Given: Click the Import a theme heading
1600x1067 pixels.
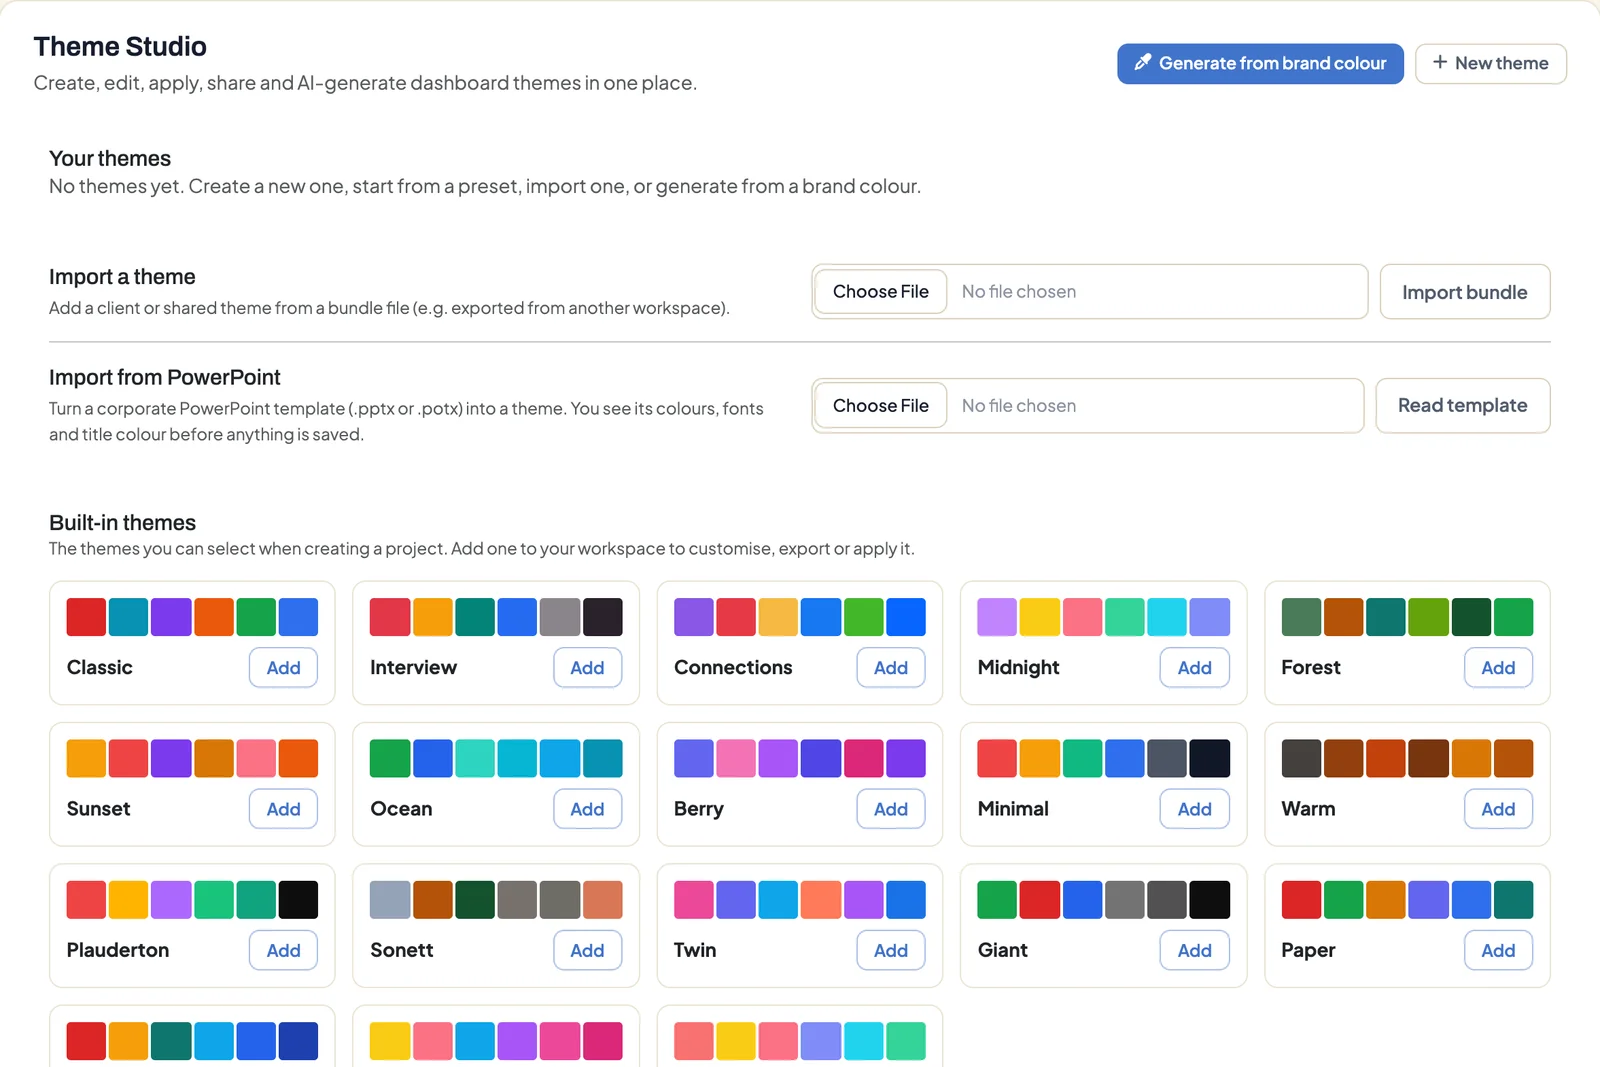Looking at the screenshot, I should (122, 276).
